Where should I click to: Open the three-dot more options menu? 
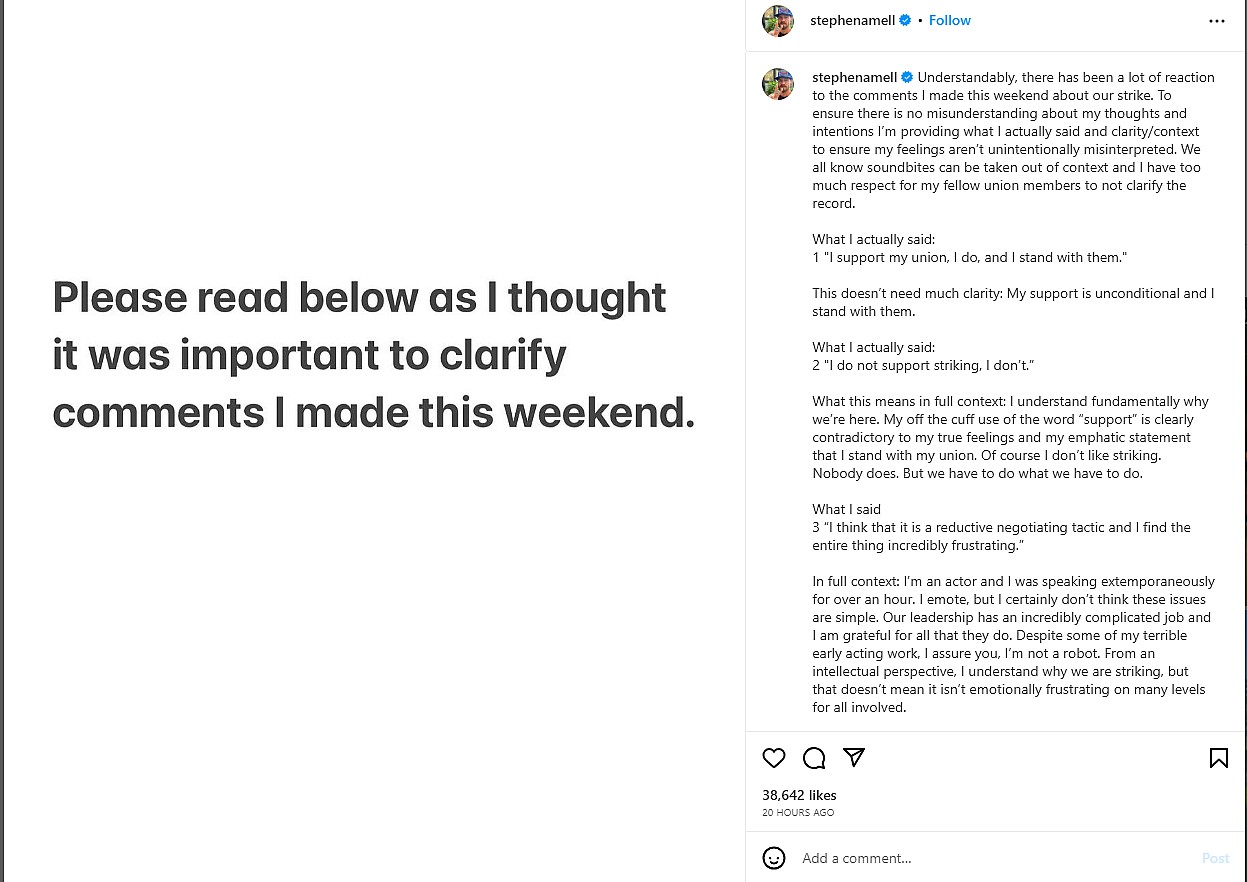tap(1216, 21)
